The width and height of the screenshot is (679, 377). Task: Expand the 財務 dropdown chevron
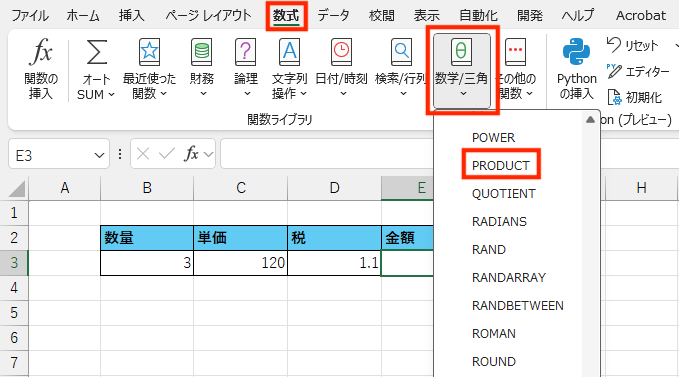click(203, 93)
